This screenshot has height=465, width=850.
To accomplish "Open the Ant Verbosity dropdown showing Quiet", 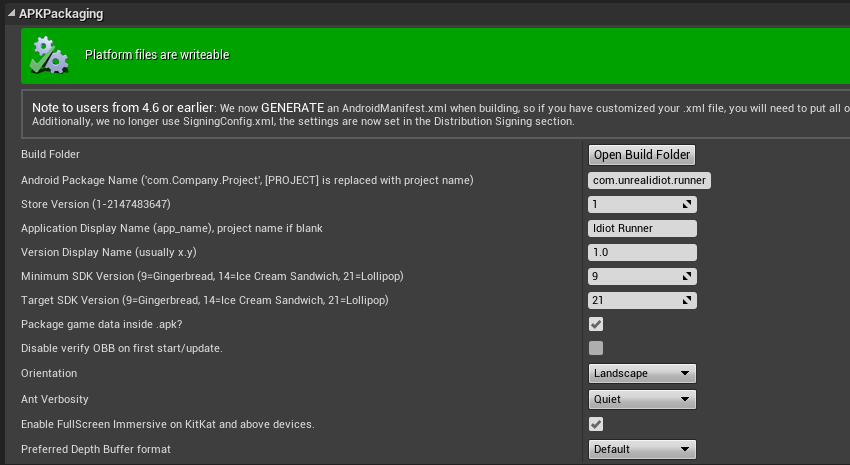I will pyautogui.click(x=642, y=399).
